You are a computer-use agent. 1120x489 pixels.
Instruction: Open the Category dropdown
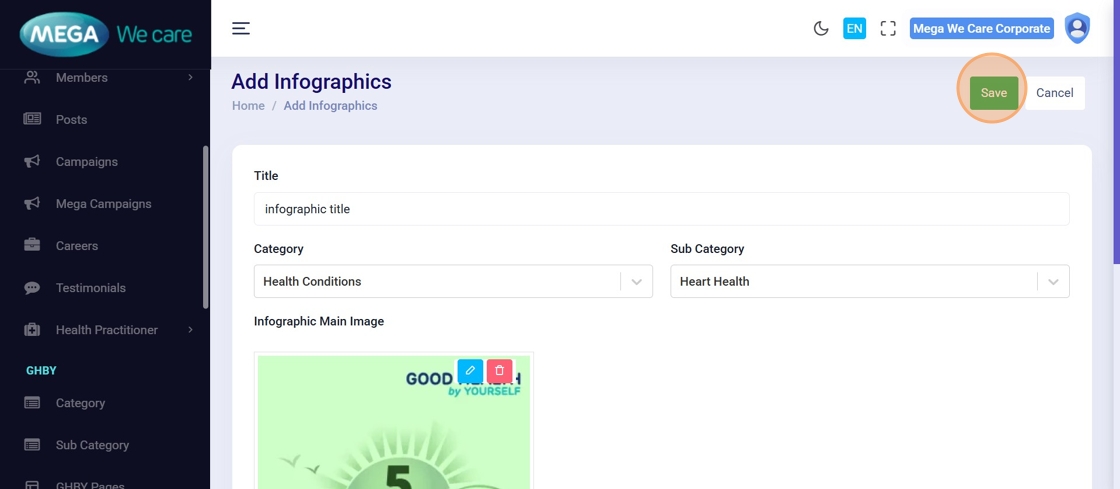pos(453,282)
